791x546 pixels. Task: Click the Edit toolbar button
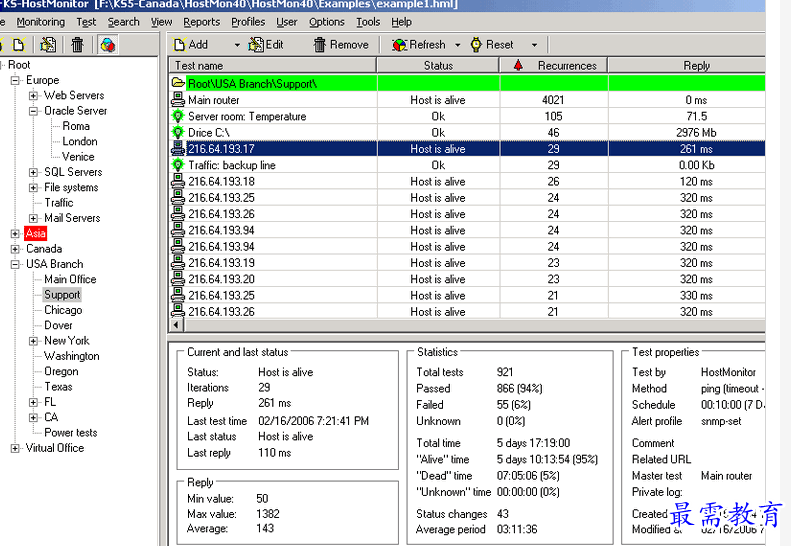pos(266,45)
